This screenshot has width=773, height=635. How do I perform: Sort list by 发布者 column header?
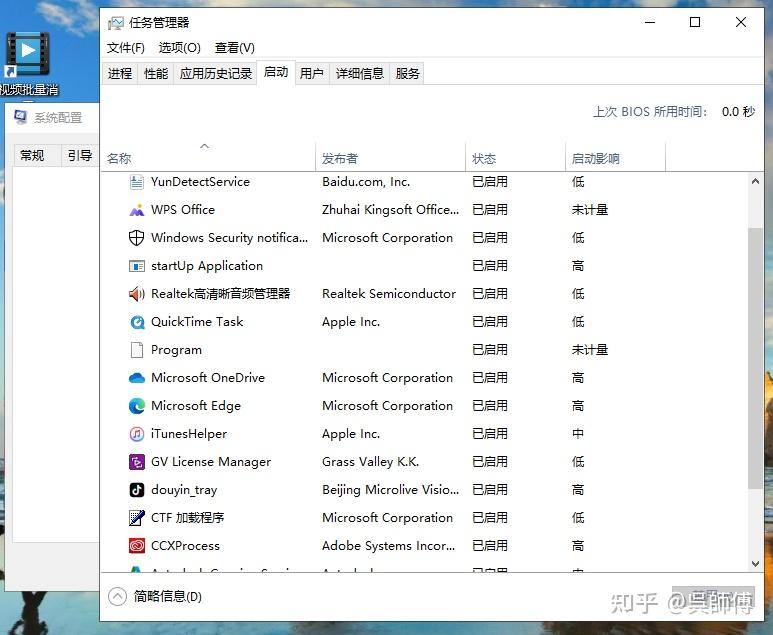click(390, 158)
